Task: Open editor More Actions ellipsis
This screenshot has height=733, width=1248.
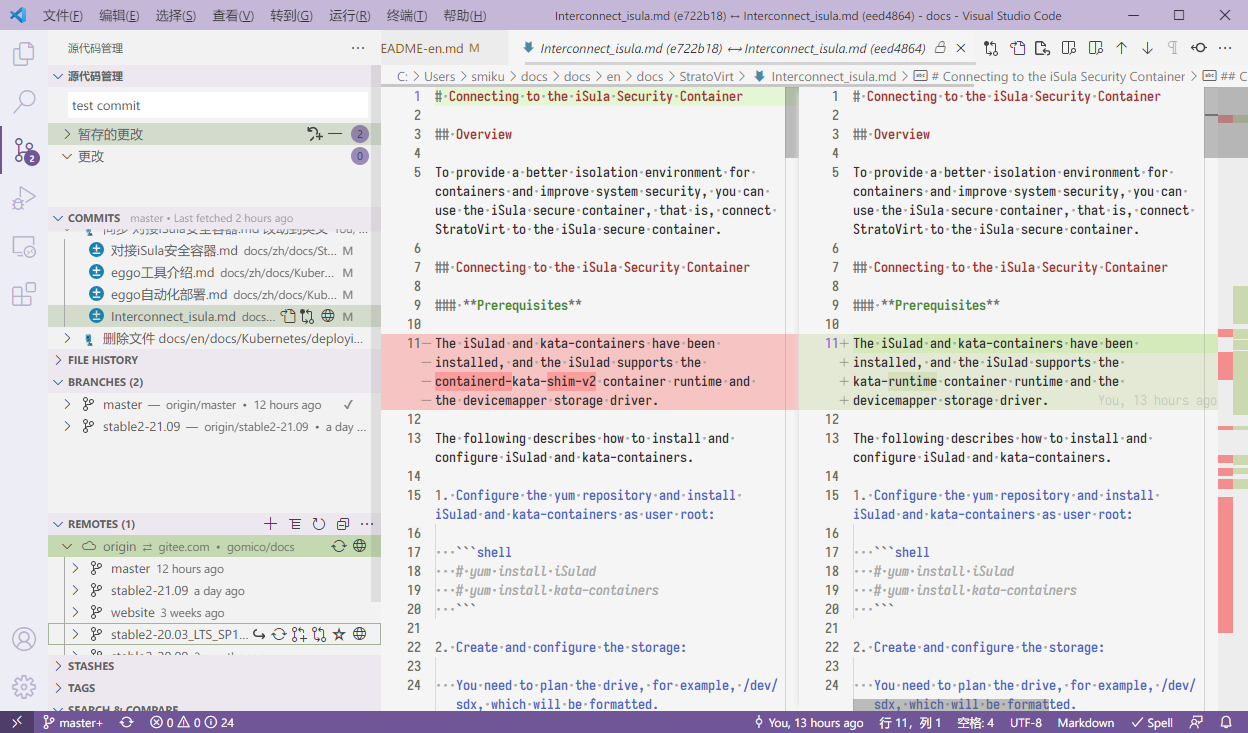Action: [x=1226, y=48]
